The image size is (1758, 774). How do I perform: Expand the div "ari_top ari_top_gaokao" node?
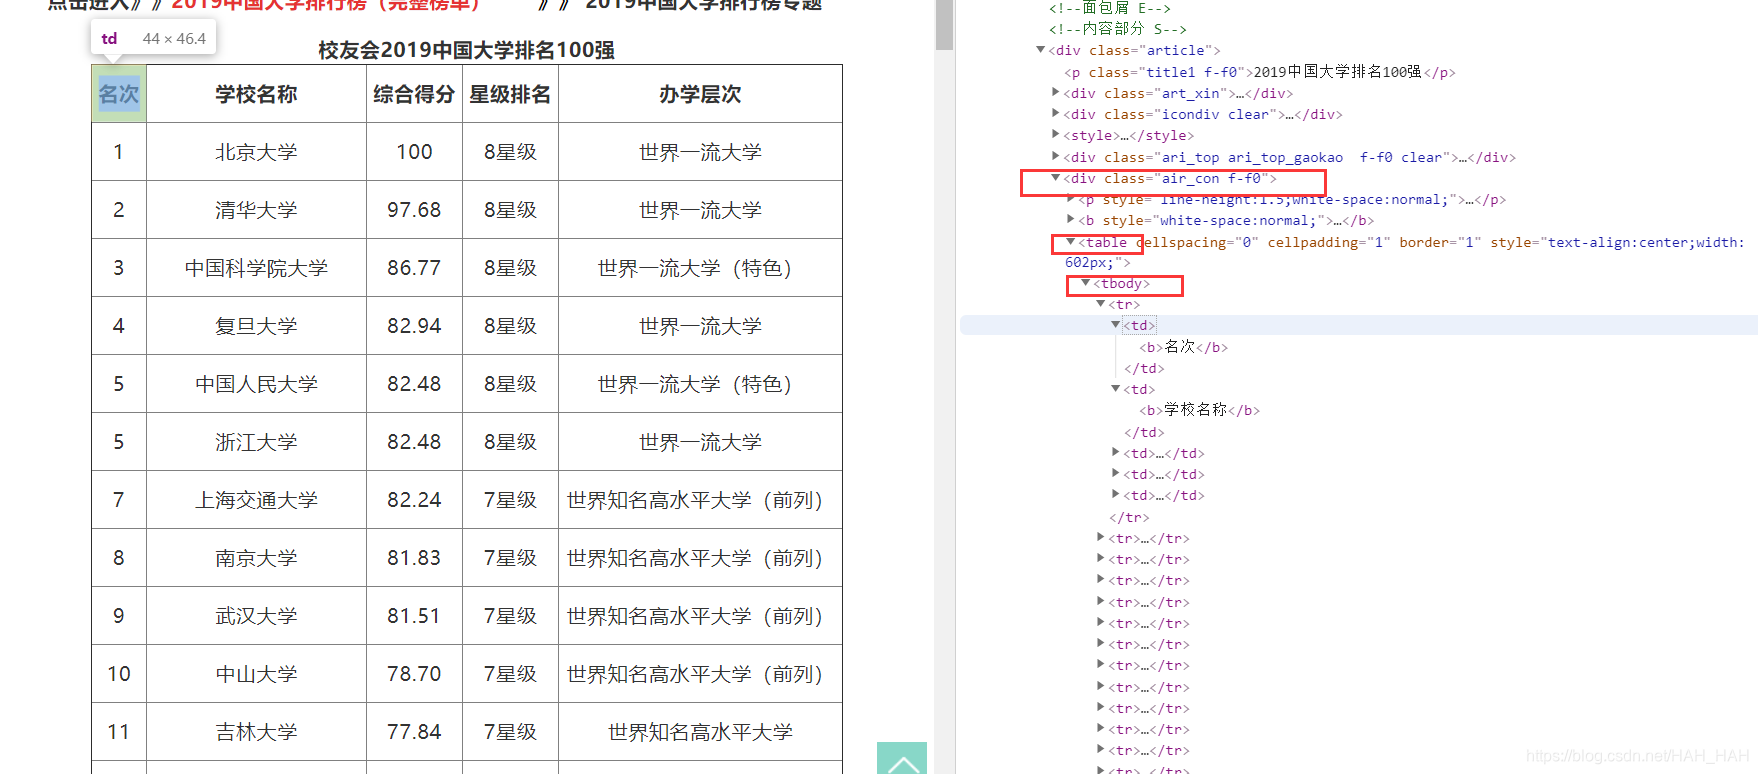1056,156
